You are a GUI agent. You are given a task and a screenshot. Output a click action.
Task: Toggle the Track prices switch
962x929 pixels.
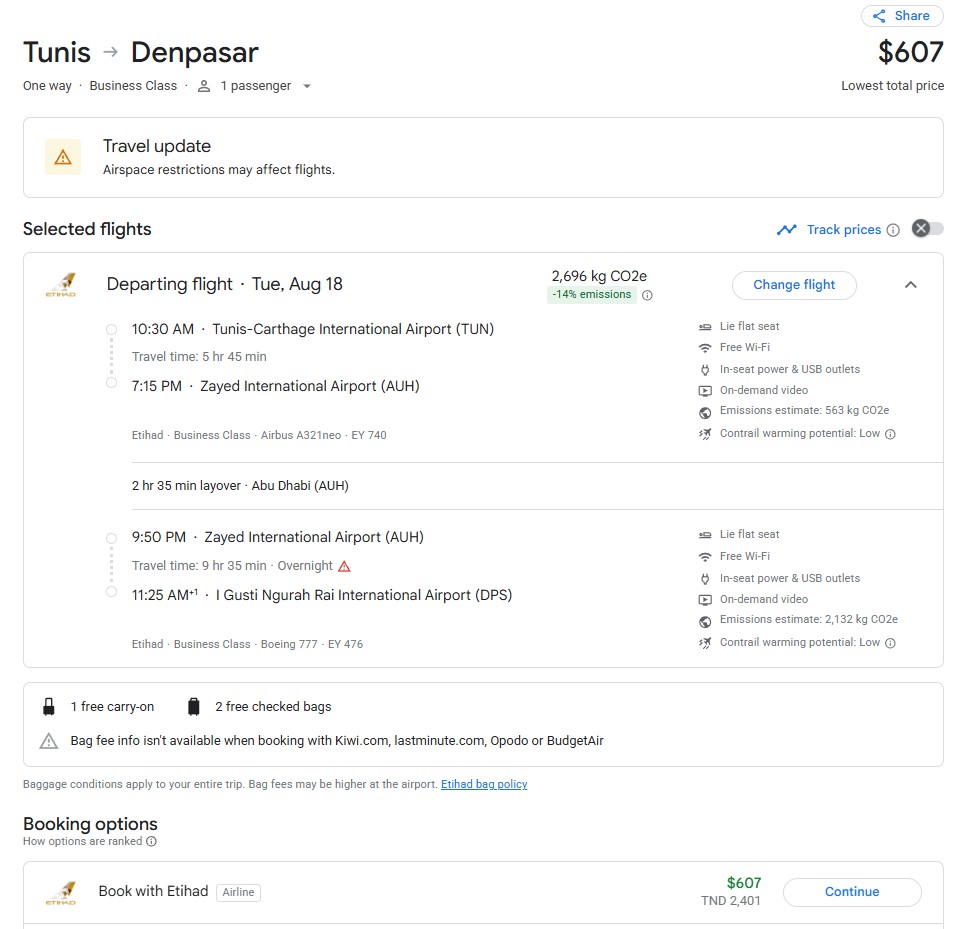(927, 229)
